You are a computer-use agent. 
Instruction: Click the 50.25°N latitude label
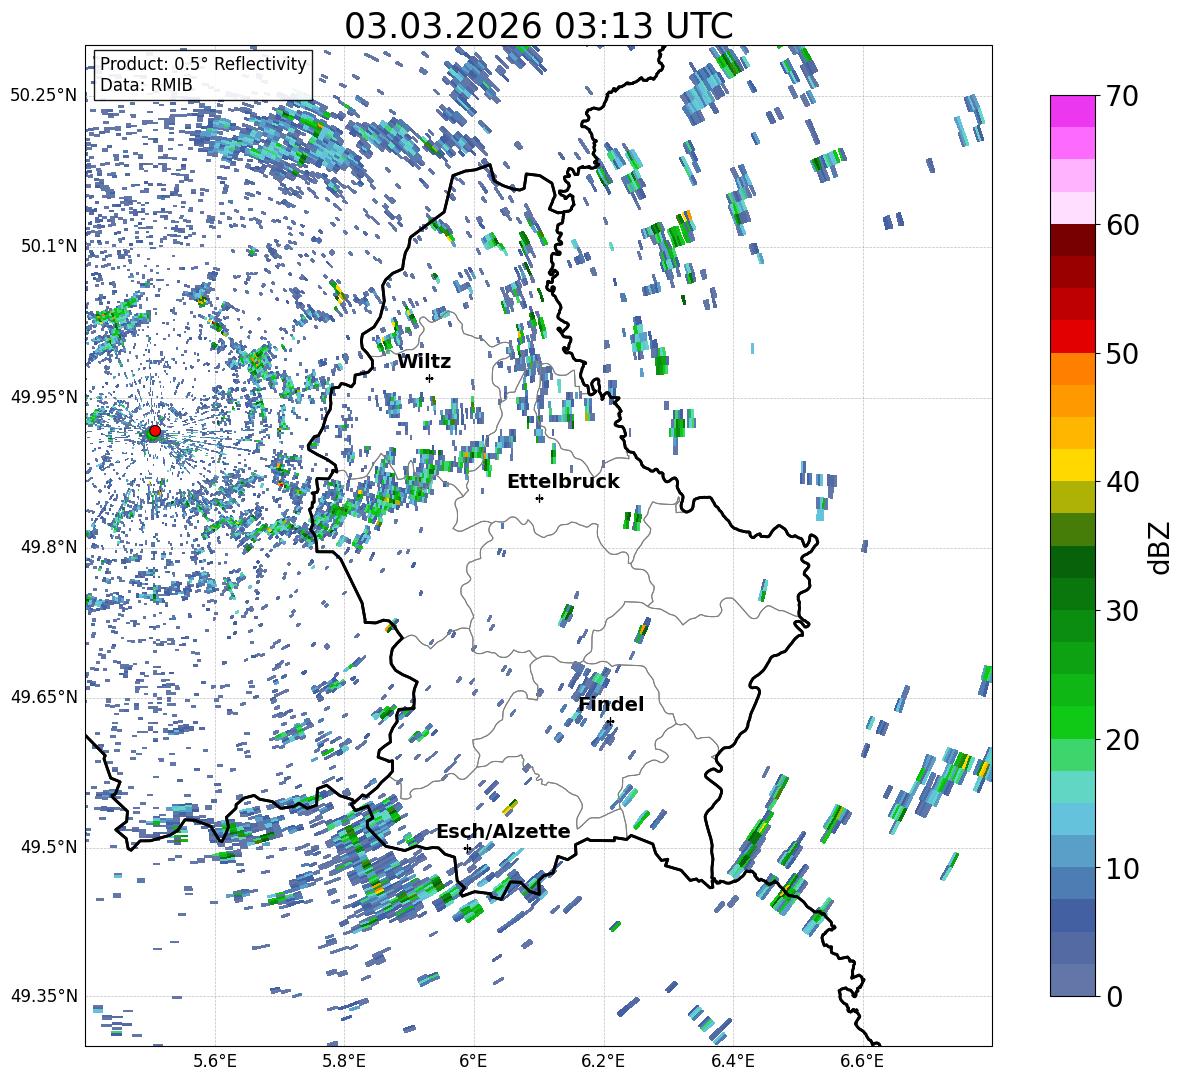click(44, 96)
